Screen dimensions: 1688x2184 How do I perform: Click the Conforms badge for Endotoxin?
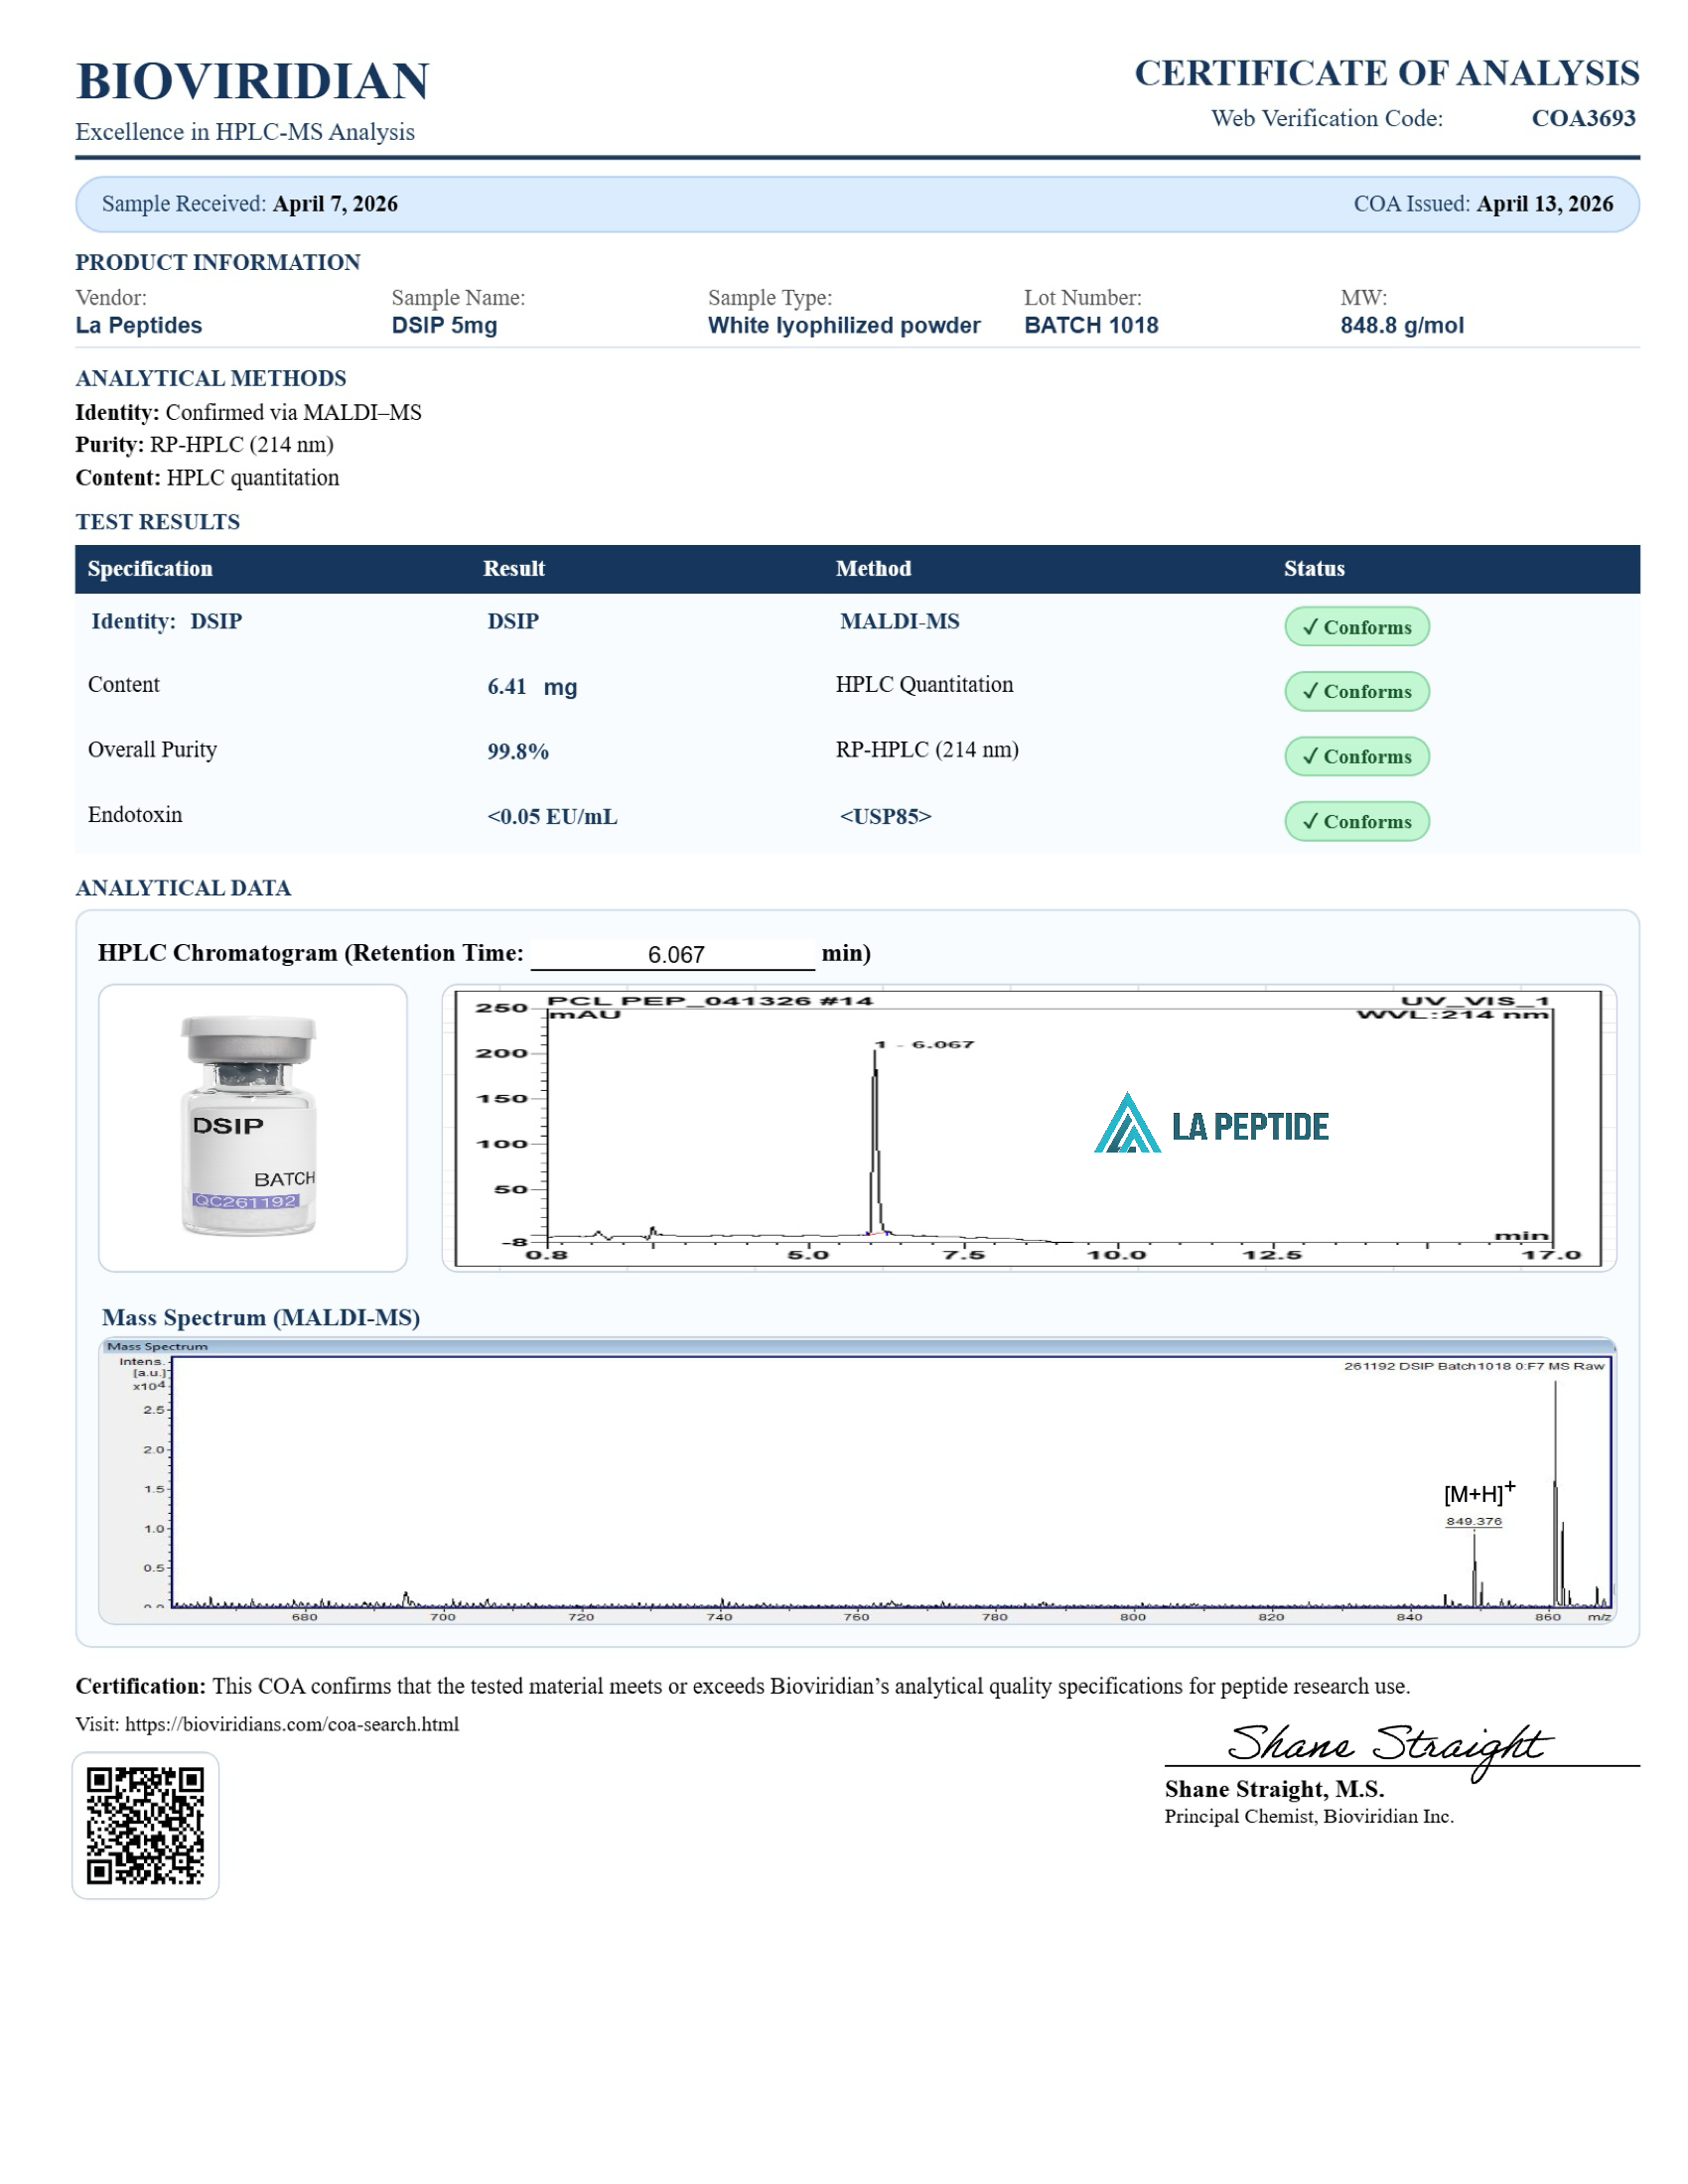[1356, 821]
